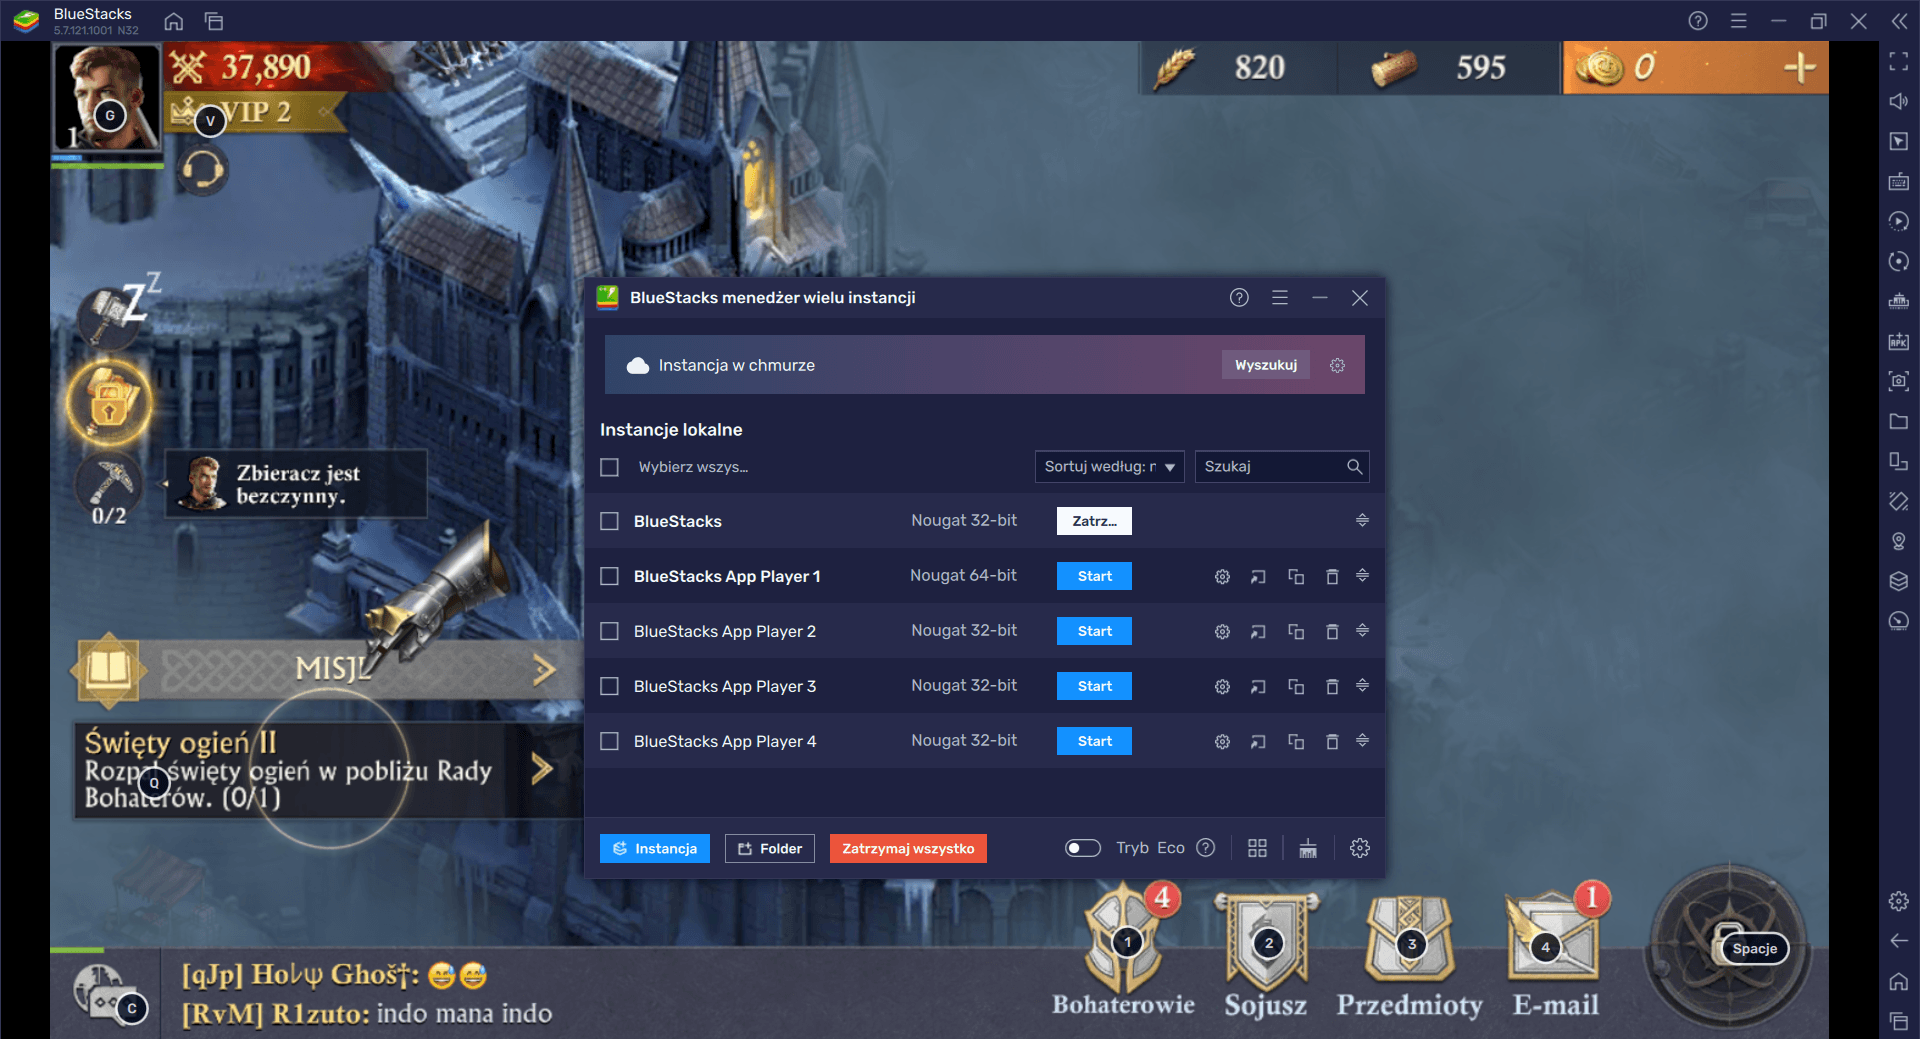This screenshot has height=1039, width=1920.
Task: Click reorder handle for App Player 2
Action: pyautogui.click(x=1362, y=630)
